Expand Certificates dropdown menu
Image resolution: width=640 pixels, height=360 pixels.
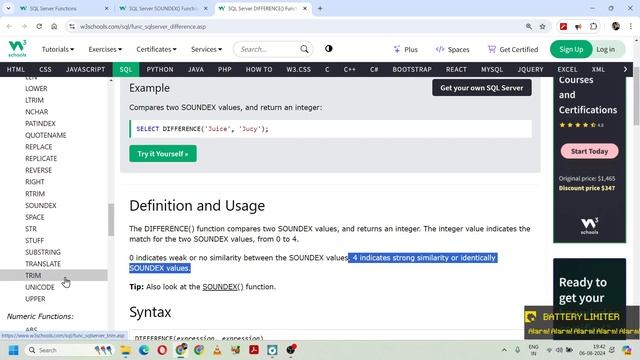(x=156, y=49)
